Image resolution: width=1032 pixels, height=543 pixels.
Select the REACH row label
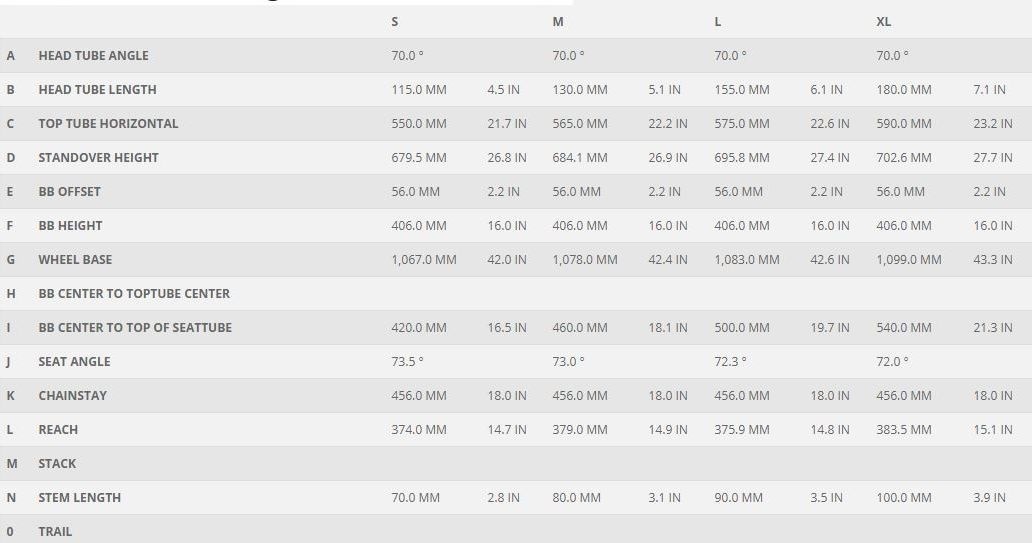click(x=58, y=430)
